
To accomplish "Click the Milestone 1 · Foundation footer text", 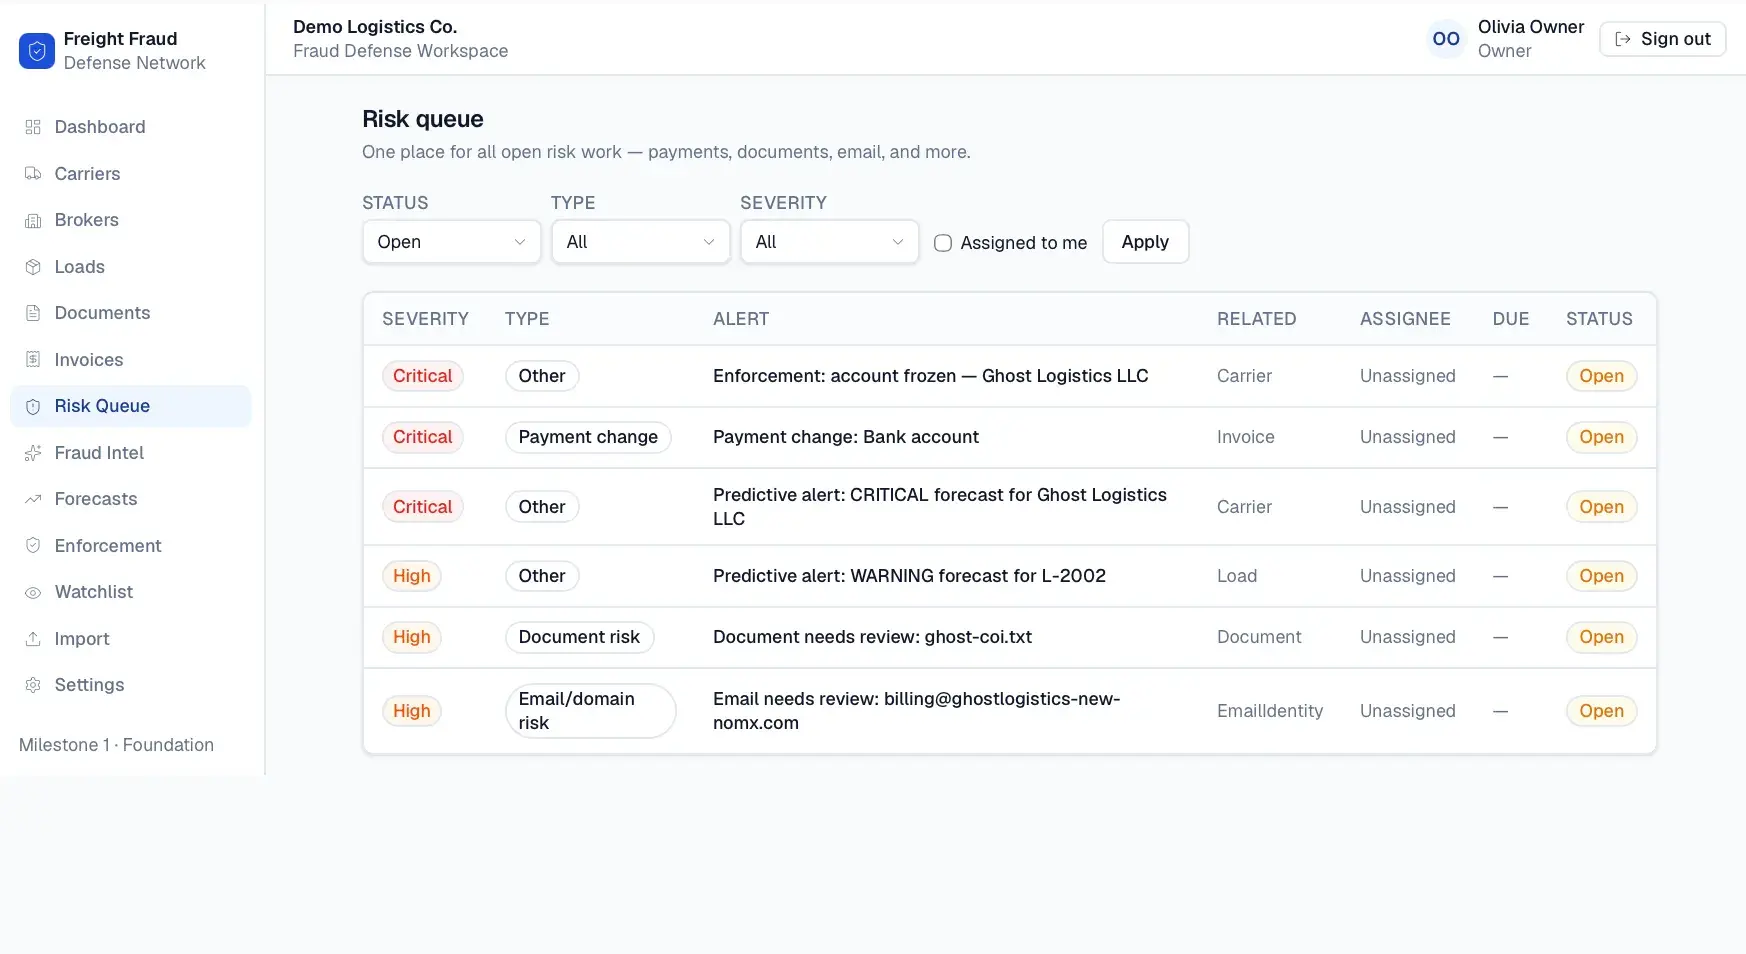I will [116, 745].
